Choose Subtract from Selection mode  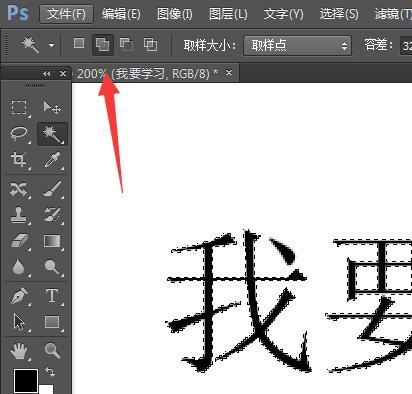(x=127, y=44)
